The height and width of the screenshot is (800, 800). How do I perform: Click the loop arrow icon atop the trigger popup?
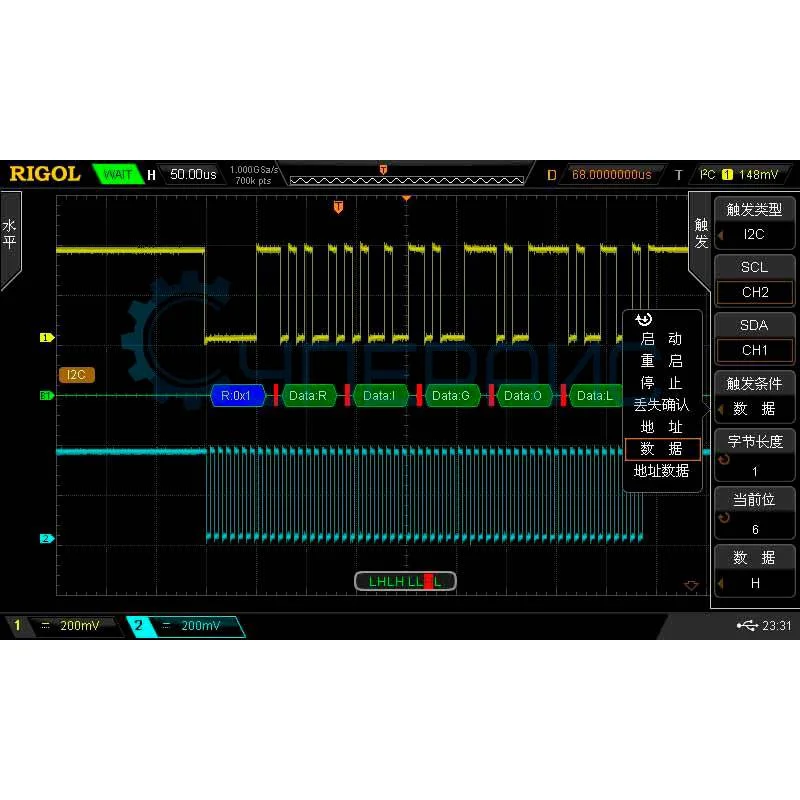pos(641,319)
